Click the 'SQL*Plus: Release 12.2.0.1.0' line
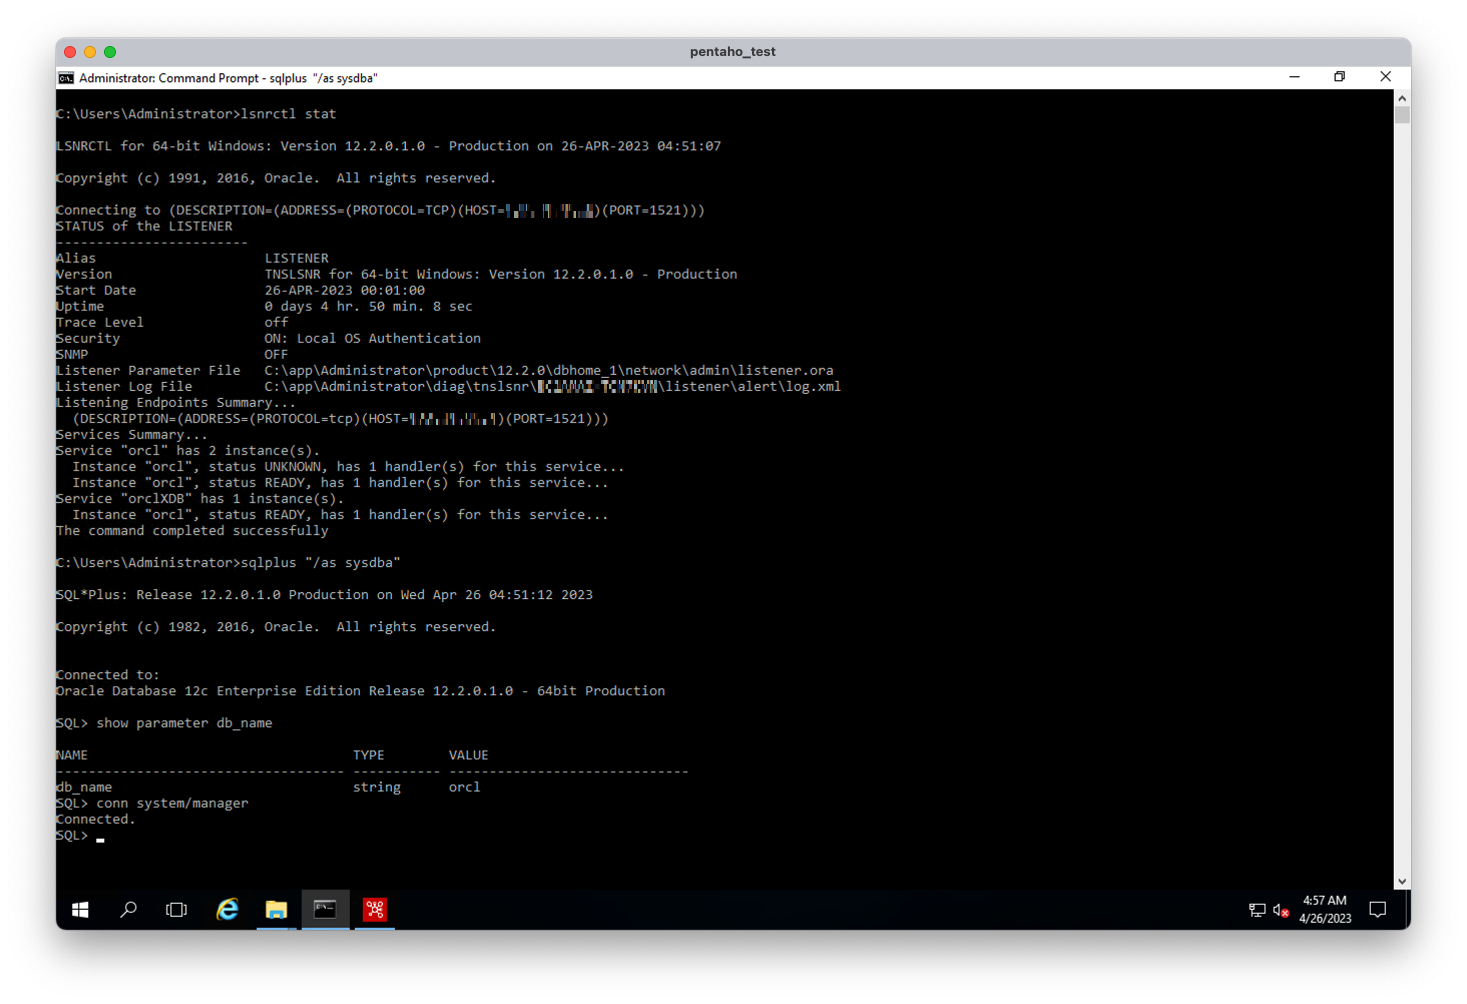 [324, 595]
